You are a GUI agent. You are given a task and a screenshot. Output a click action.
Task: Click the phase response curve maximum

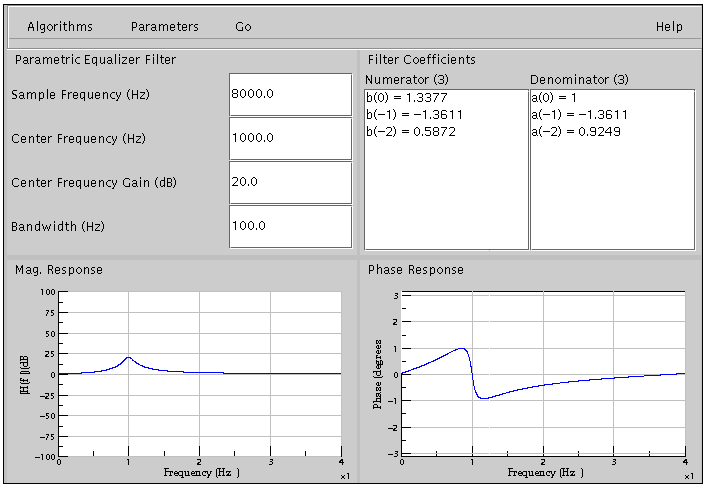click(461, 349)
